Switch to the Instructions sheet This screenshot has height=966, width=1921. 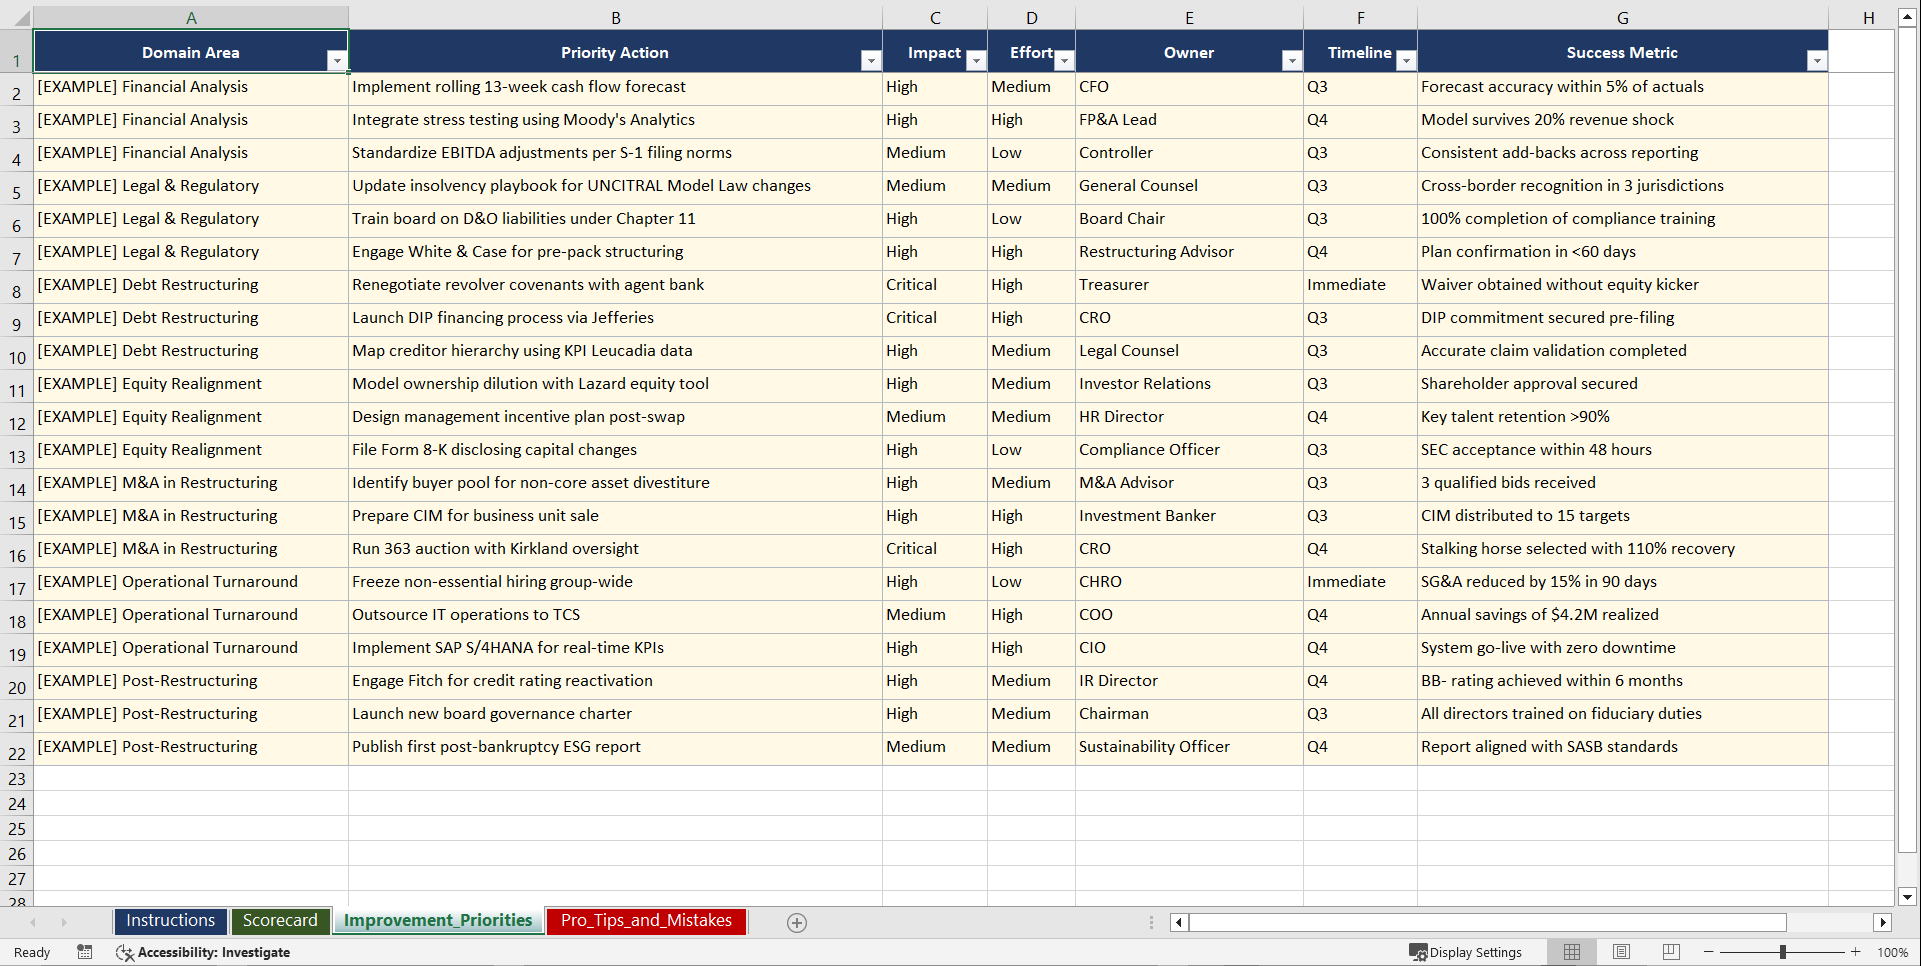pyautogui.click(x=170, y=921)
